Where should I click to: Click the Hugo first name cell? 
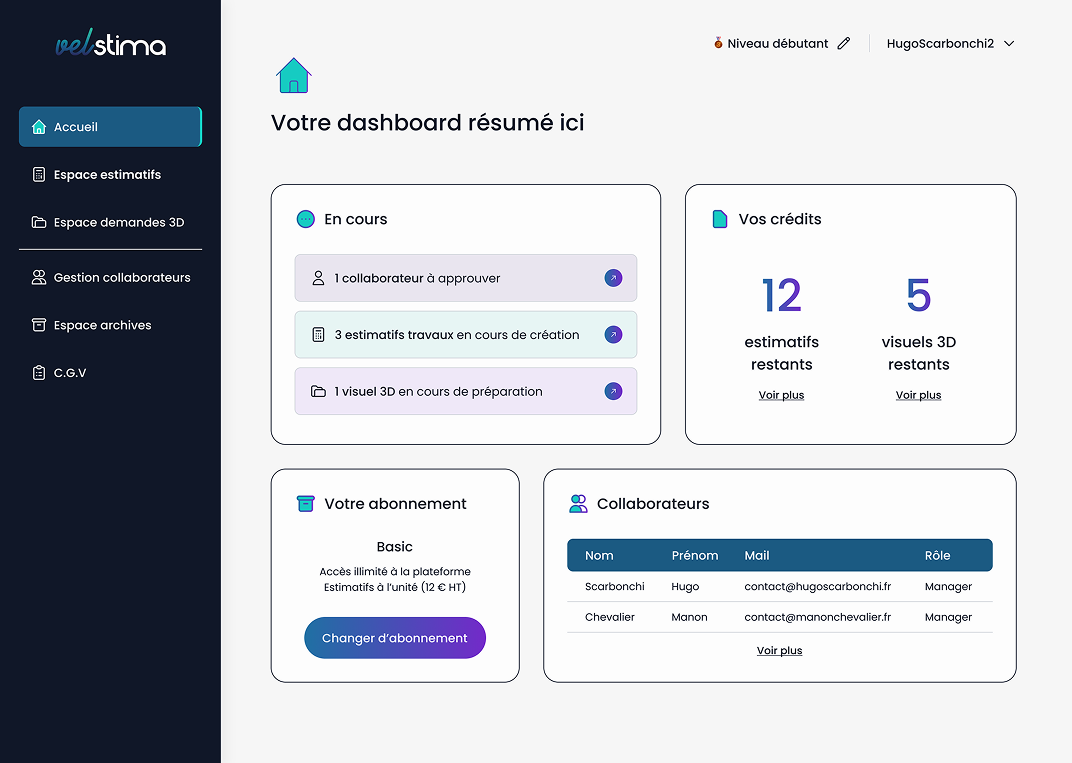tap(685, 587)
